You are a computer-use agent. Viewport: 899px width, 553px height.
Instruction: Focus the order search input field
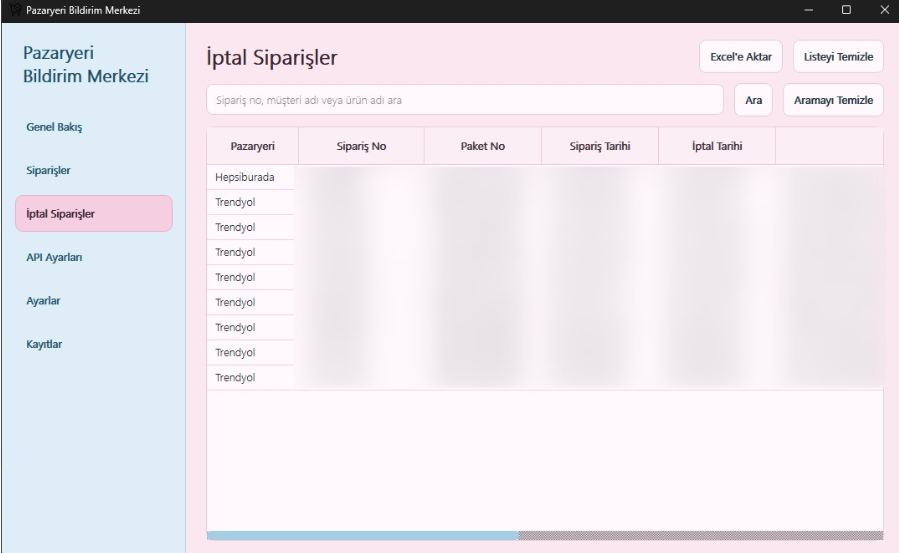tap(465, 100)
